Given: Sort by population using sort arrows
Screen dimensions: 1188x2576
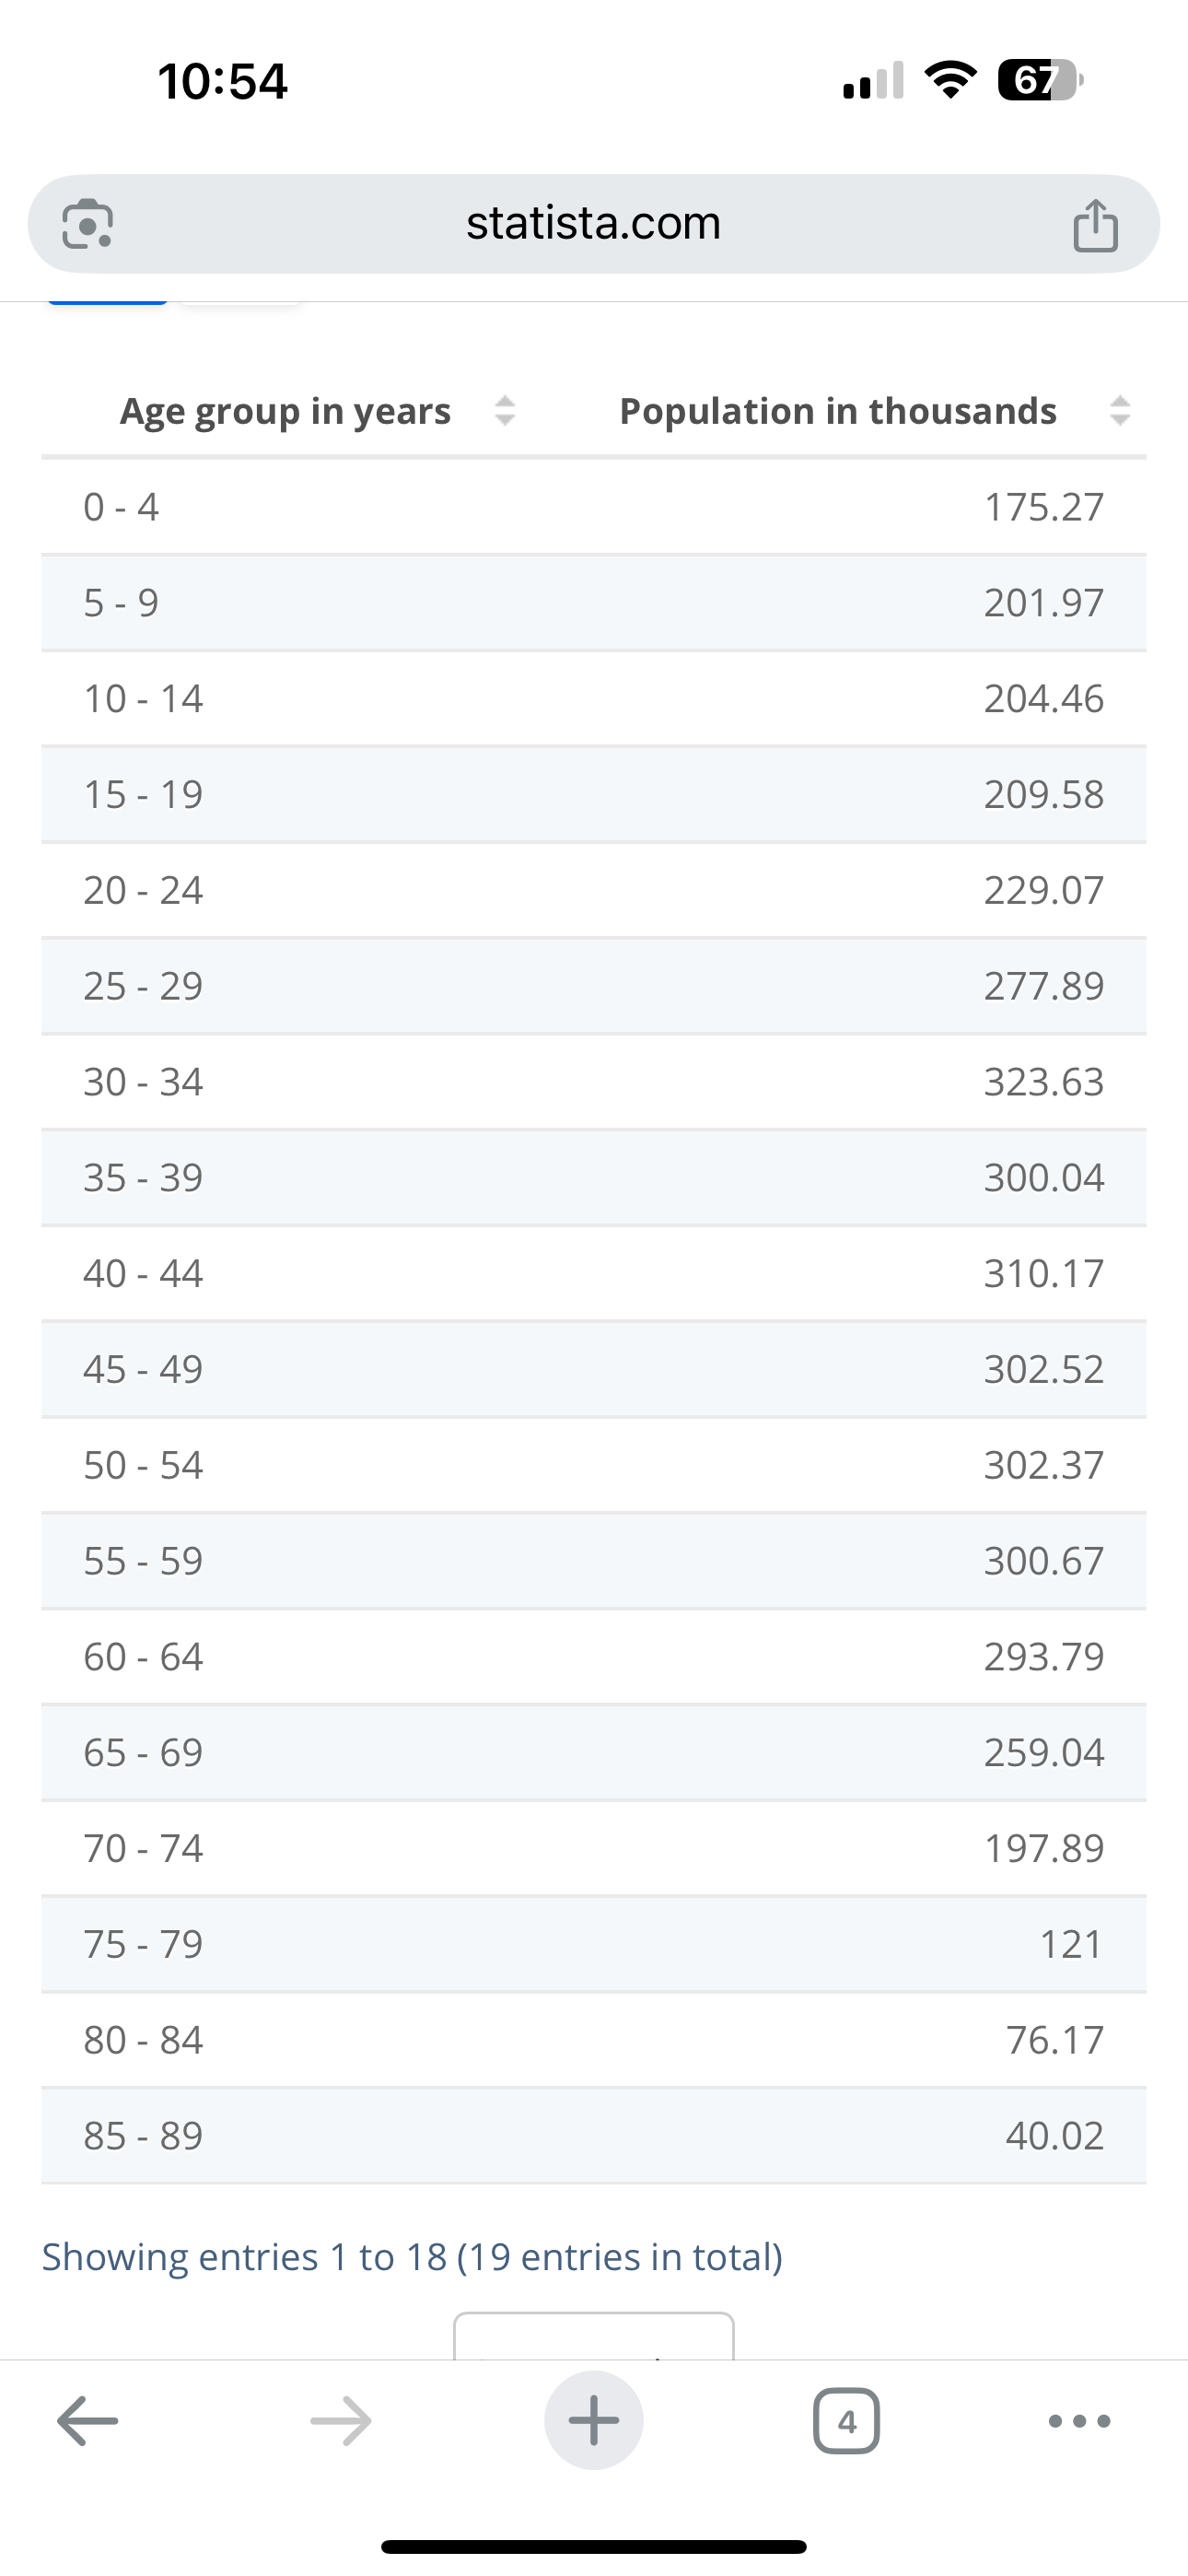Looking at the screenshot, I should (x=1120, y=411).
